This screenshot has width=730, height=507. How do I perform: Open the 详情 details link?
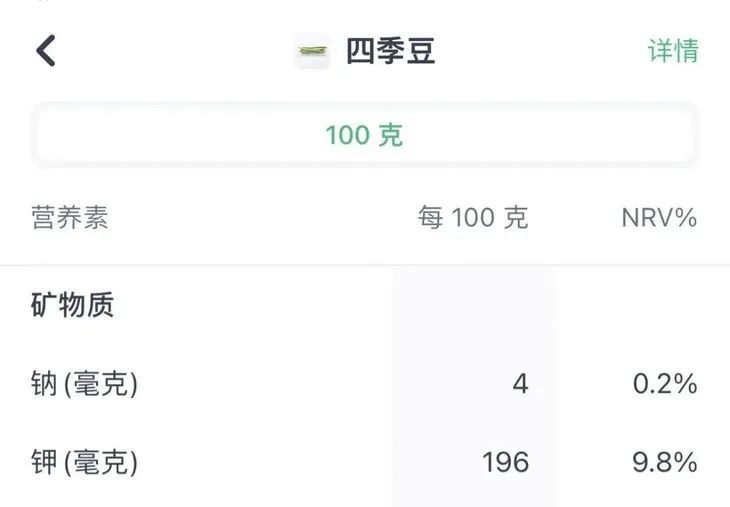[x=673, y=51]
